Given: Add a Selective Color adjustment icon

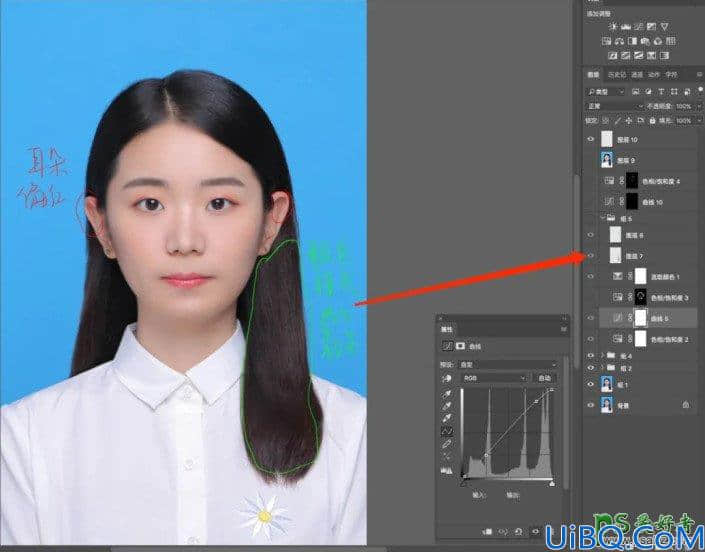Looking at the screenshot, I should [651, 56].
